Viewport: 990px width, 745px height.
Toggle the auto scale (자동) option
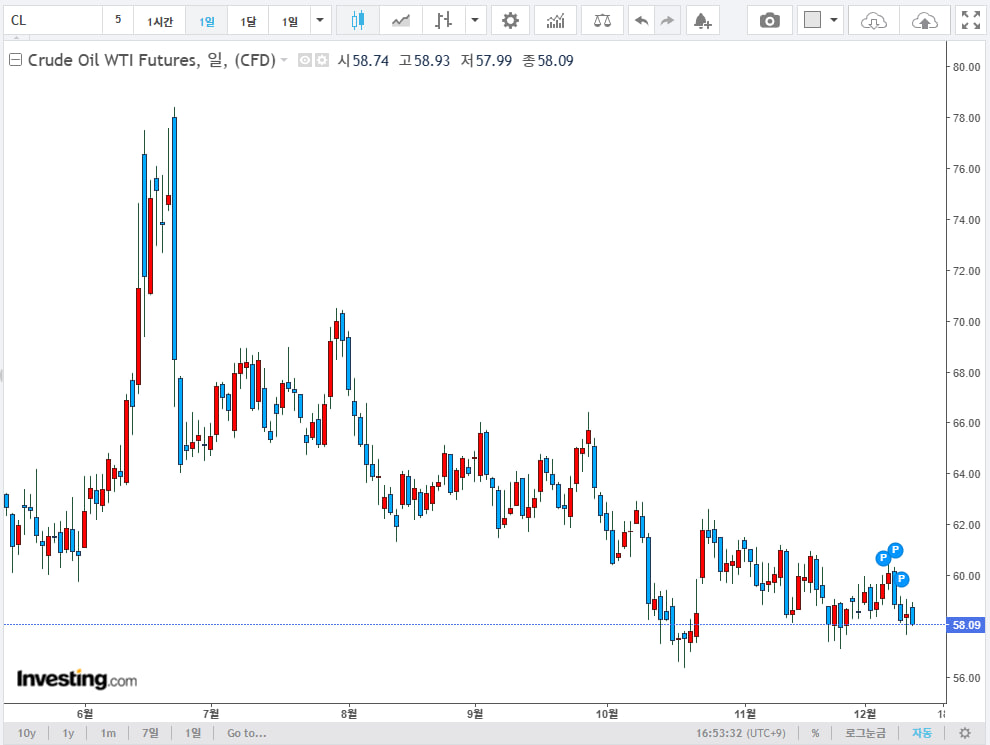coord(921,733)
